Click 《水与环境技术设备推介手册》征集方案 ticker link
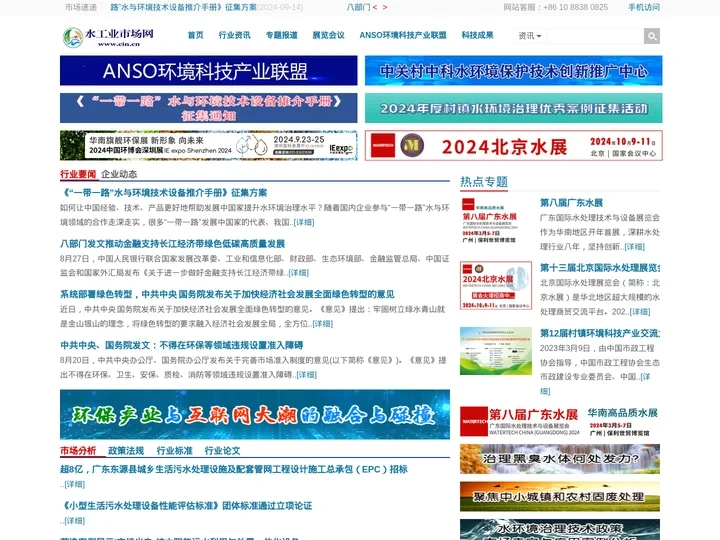The width and height of the screenshot is (720, 540). (183, 7)
